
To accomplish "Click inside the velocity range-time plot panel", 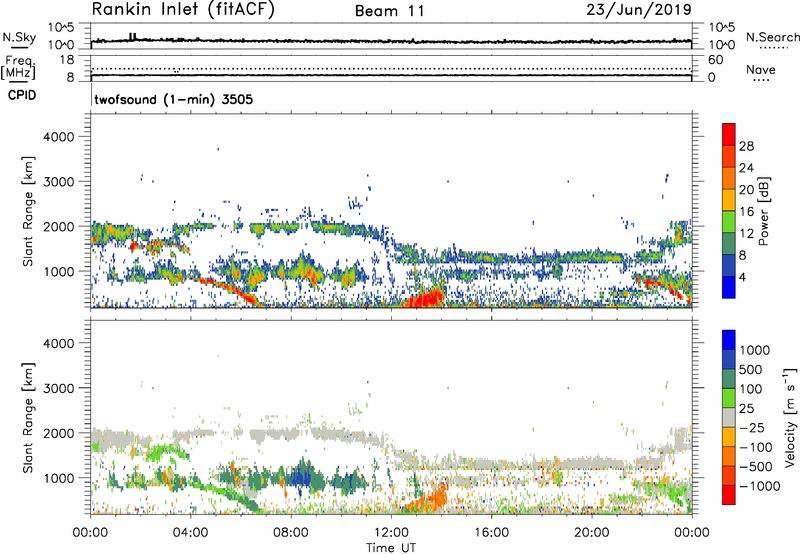I will pos(391,416).
